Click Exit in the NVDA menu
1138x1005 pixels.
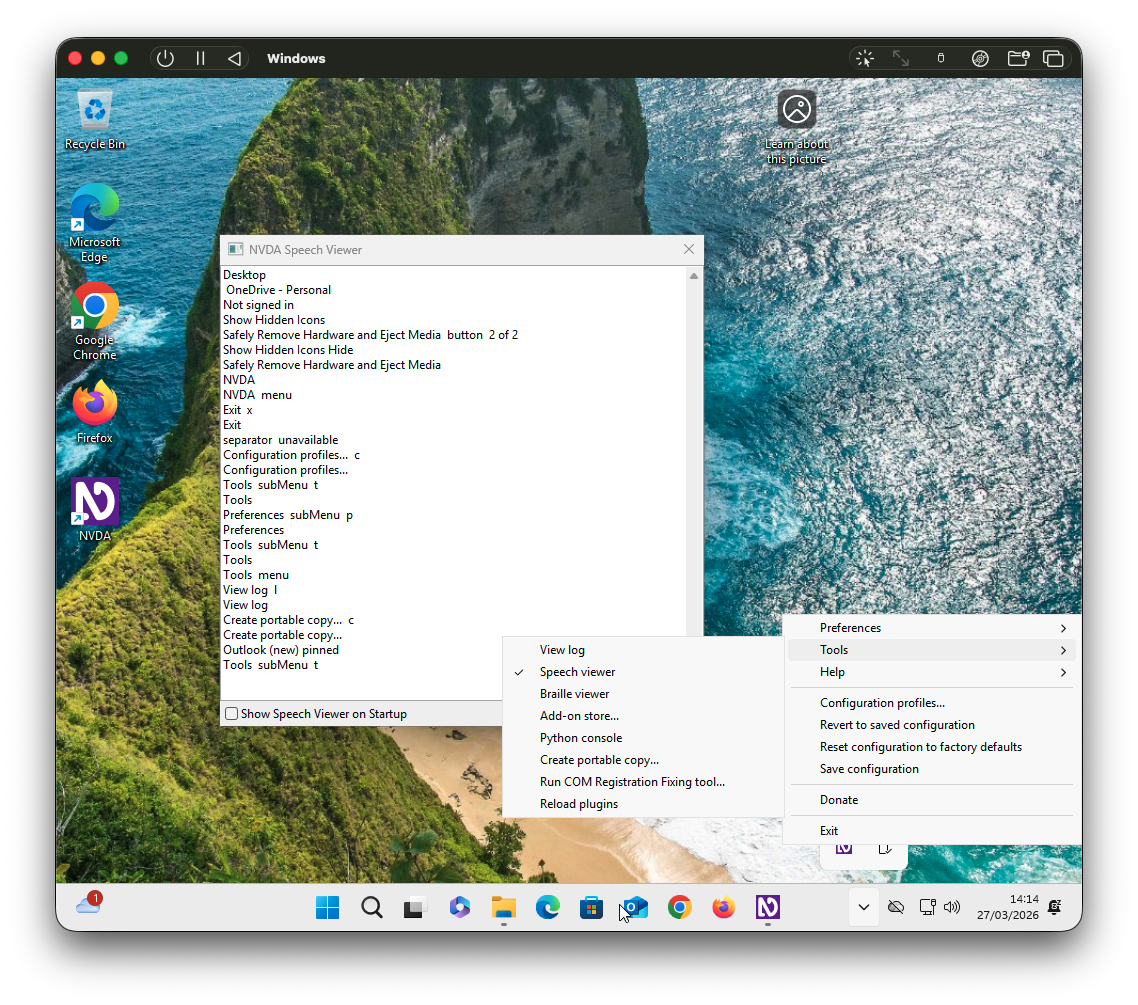point(829,831)
